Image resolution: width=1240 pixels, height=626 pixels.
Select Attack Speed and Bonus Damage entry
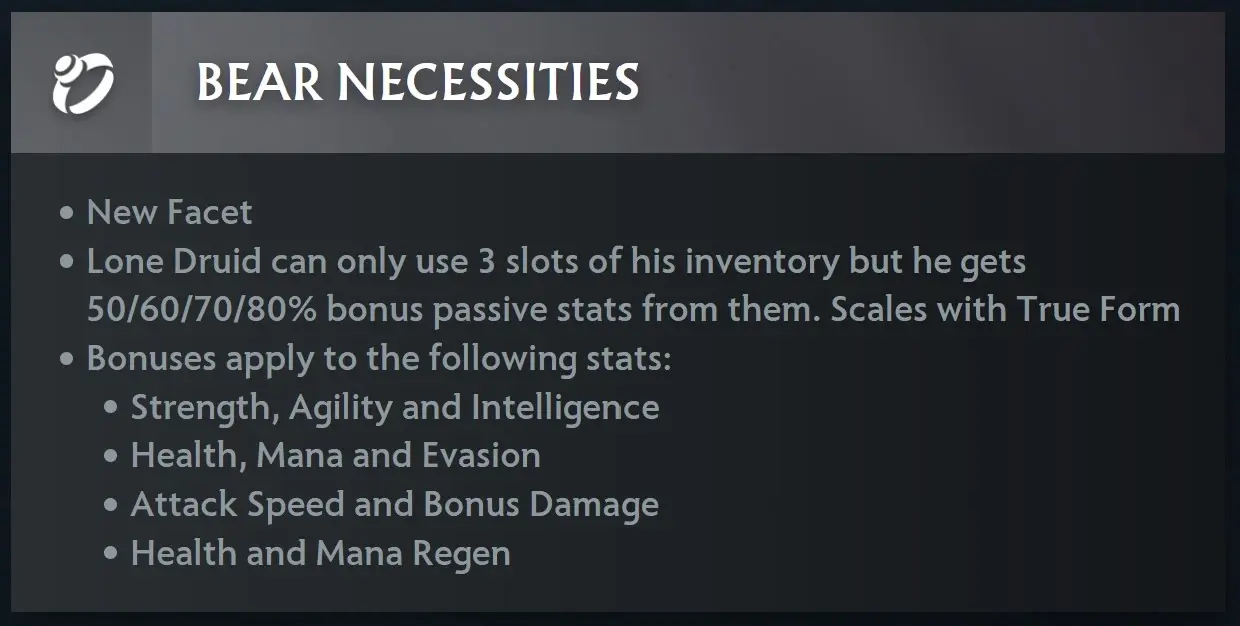395,504
